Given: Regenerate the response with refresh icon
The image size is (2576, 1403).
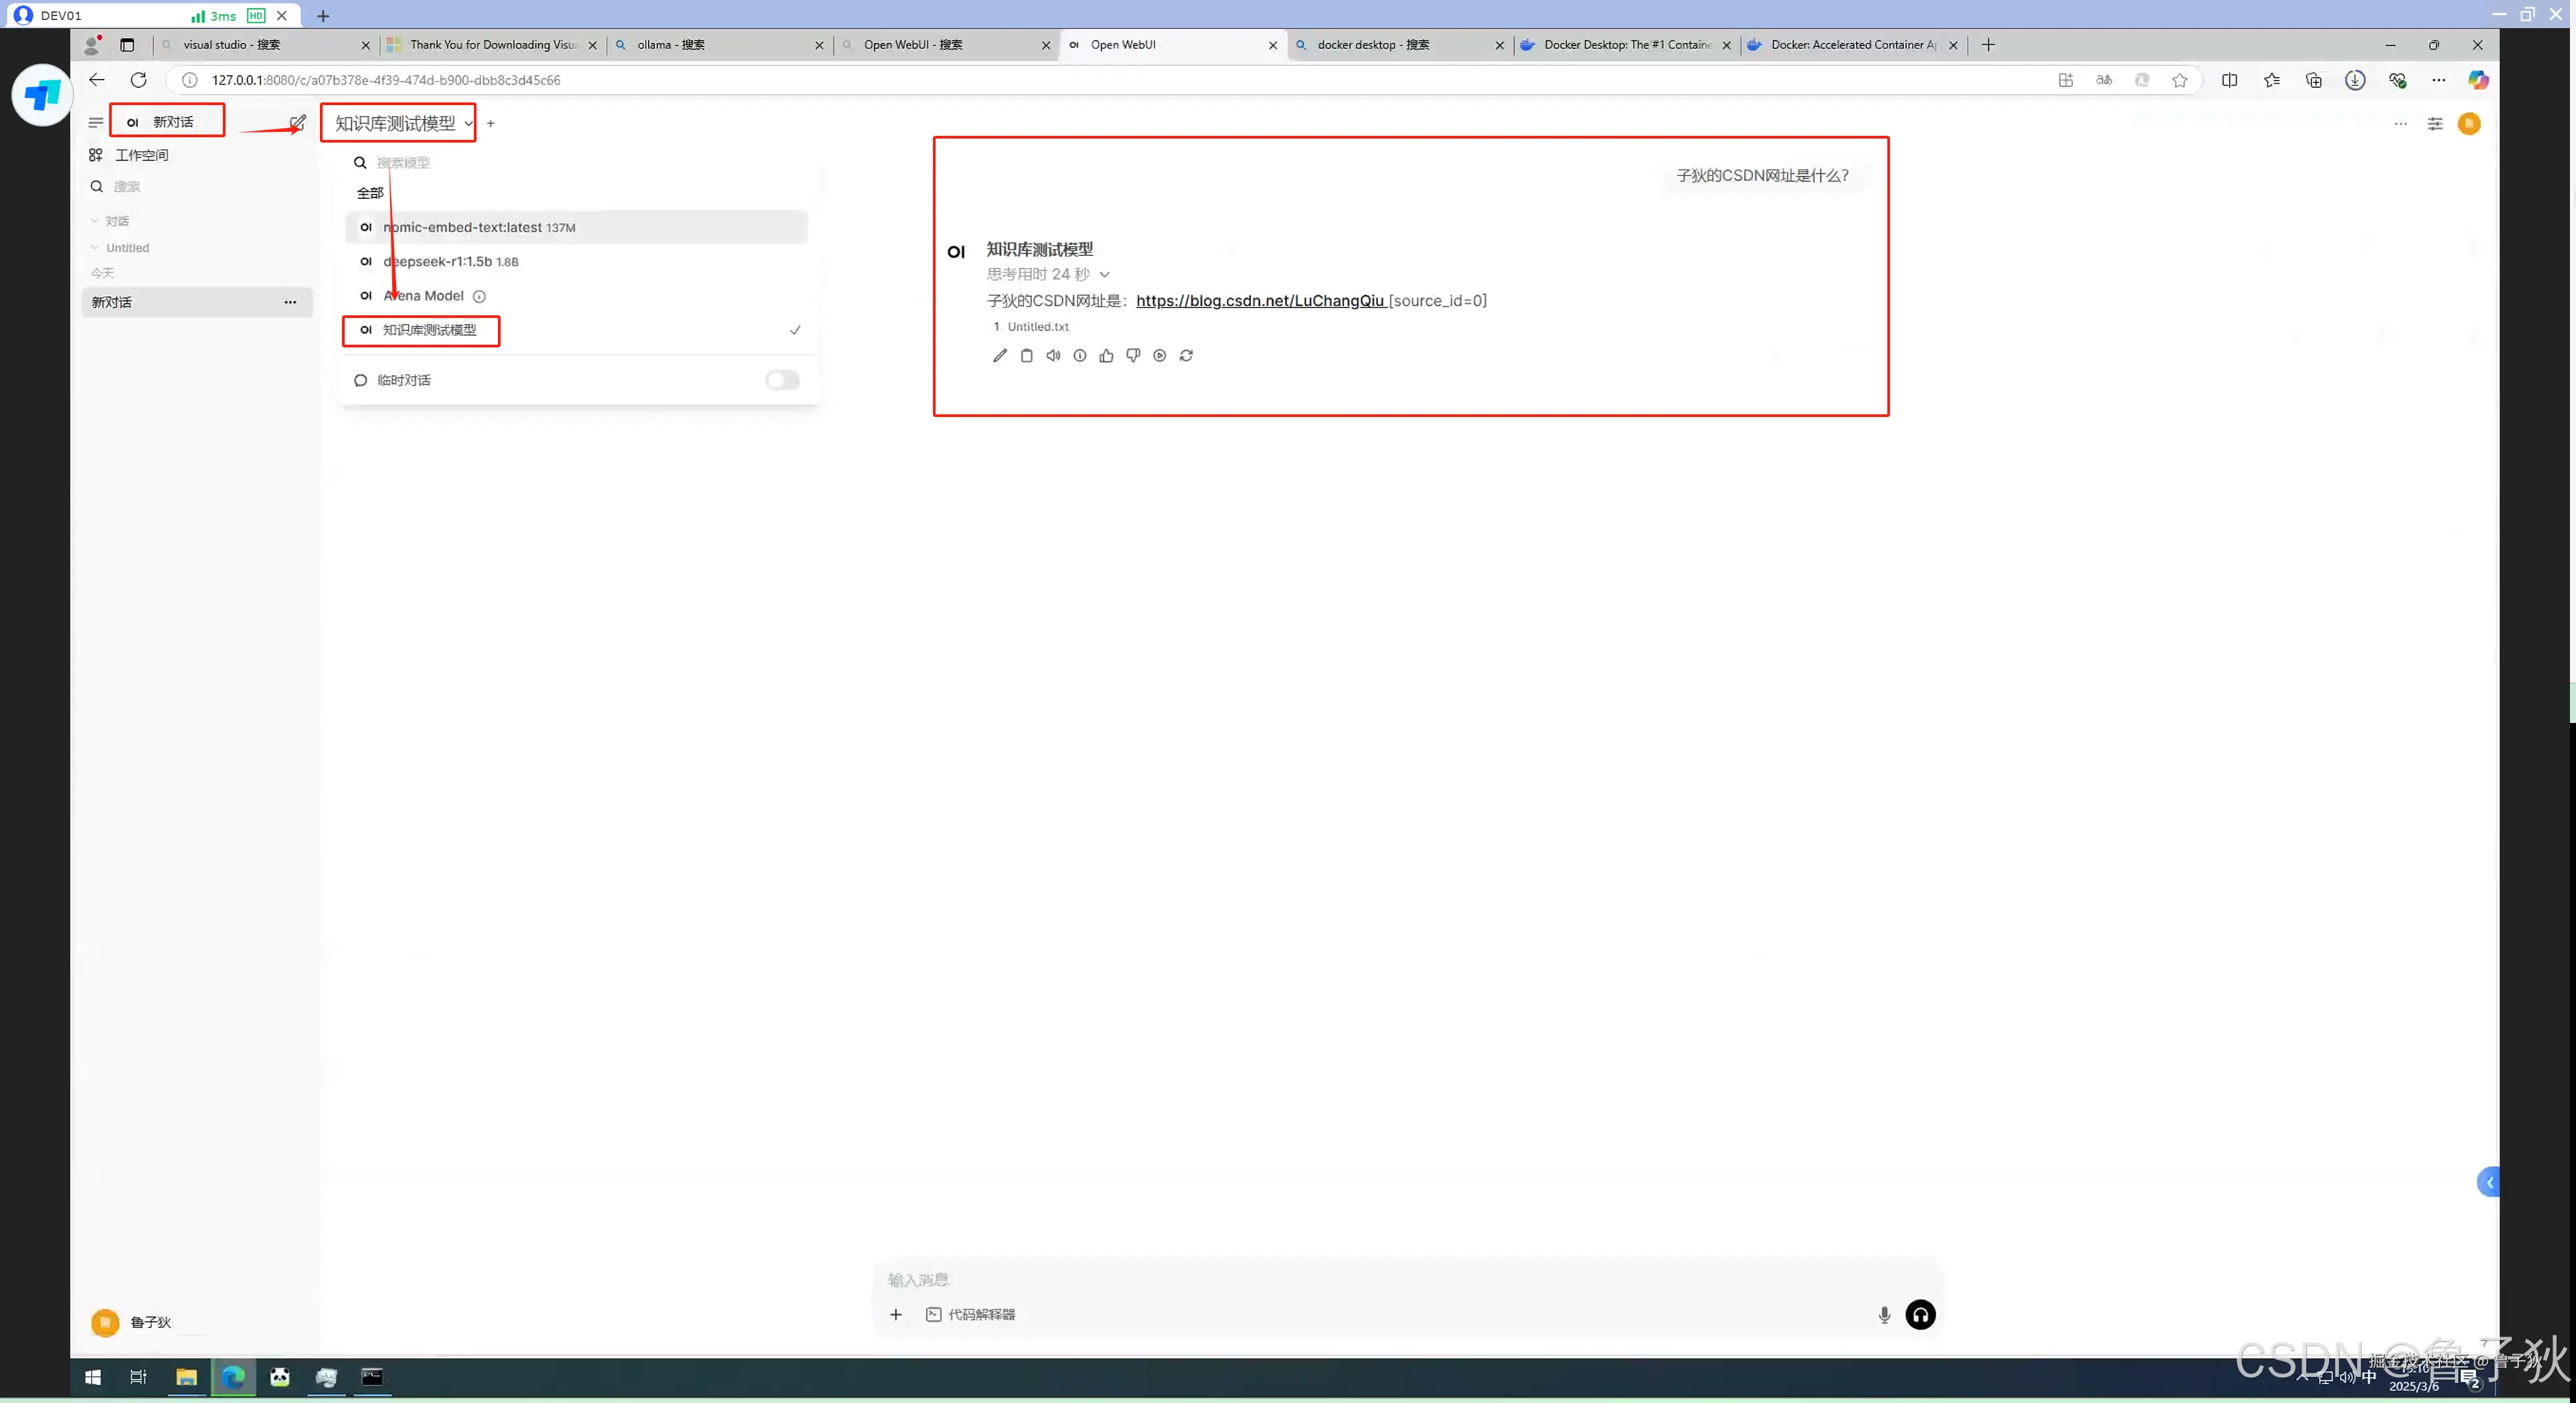Looking at the screenshot, I should (1186, 356).
